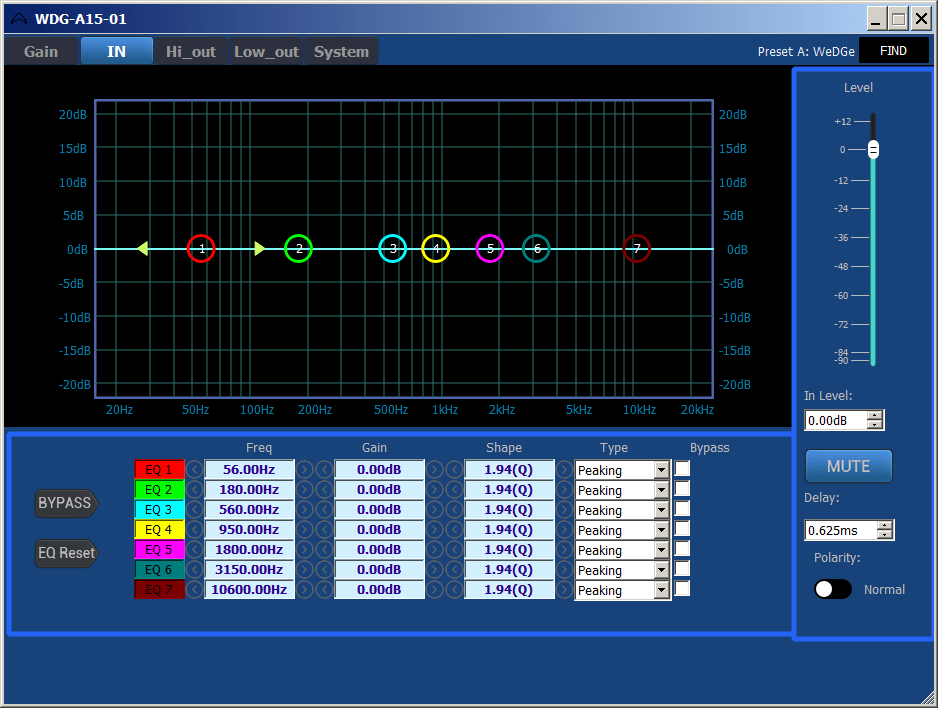Image resolution: width=938 pixels, height=708 pixels.
Task: Select EQ node 6 on the graph
Action: (537, 249)
